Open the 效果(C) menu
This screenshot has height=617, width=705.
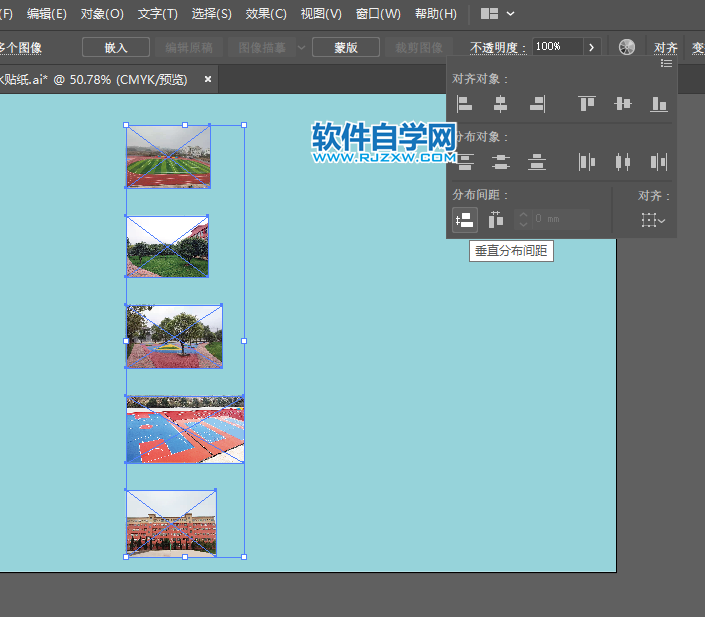265,14
